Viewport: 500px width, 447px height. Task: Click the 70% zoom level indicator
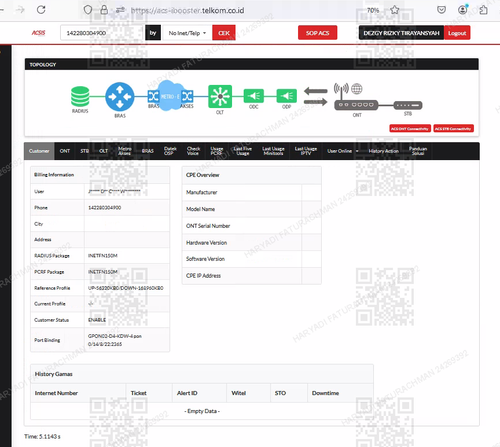click(x=373, y=10)
